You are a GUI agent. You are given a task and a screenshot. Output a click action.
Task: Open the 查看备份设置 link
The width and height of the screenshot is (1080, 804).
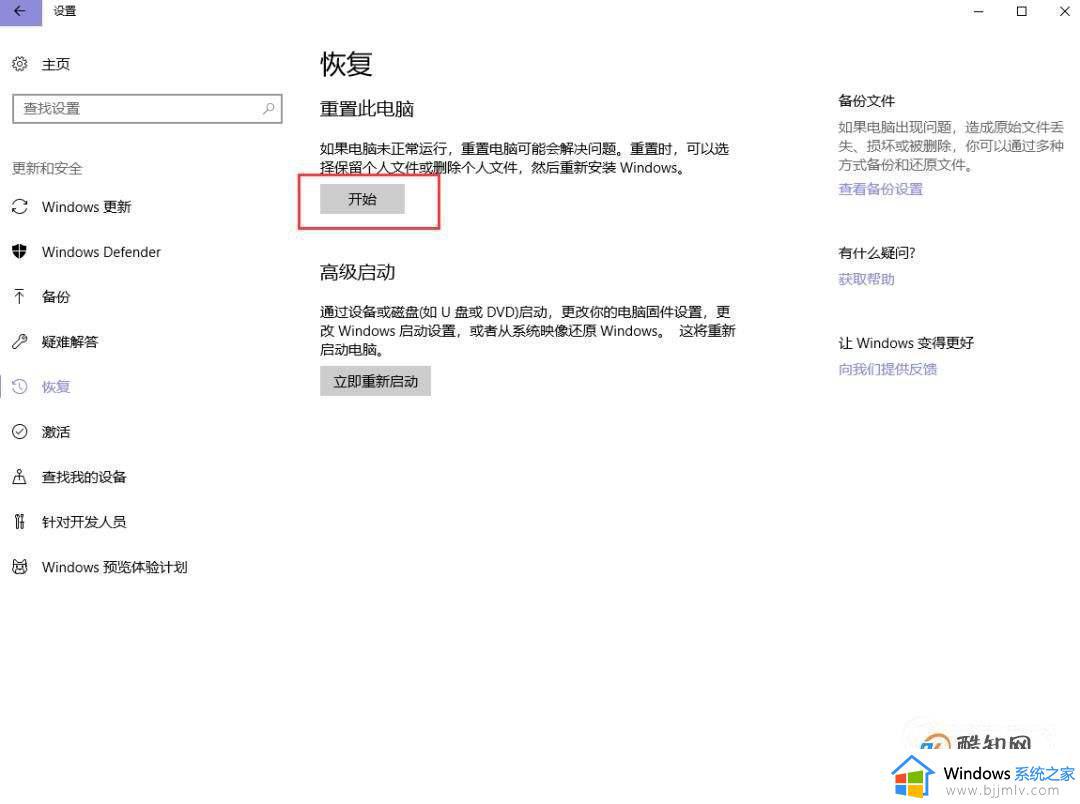(x=880, y=189)
